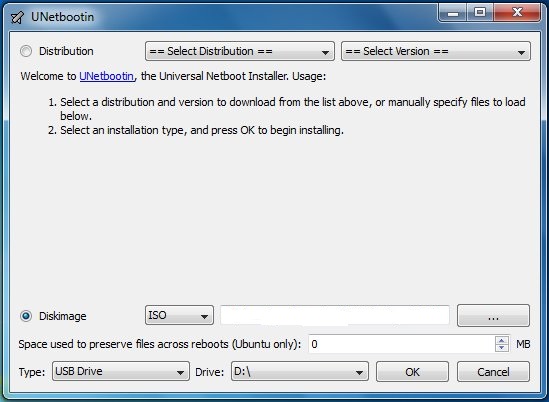
Task: Click the "Type:" label
Action: tap(32, 372)
